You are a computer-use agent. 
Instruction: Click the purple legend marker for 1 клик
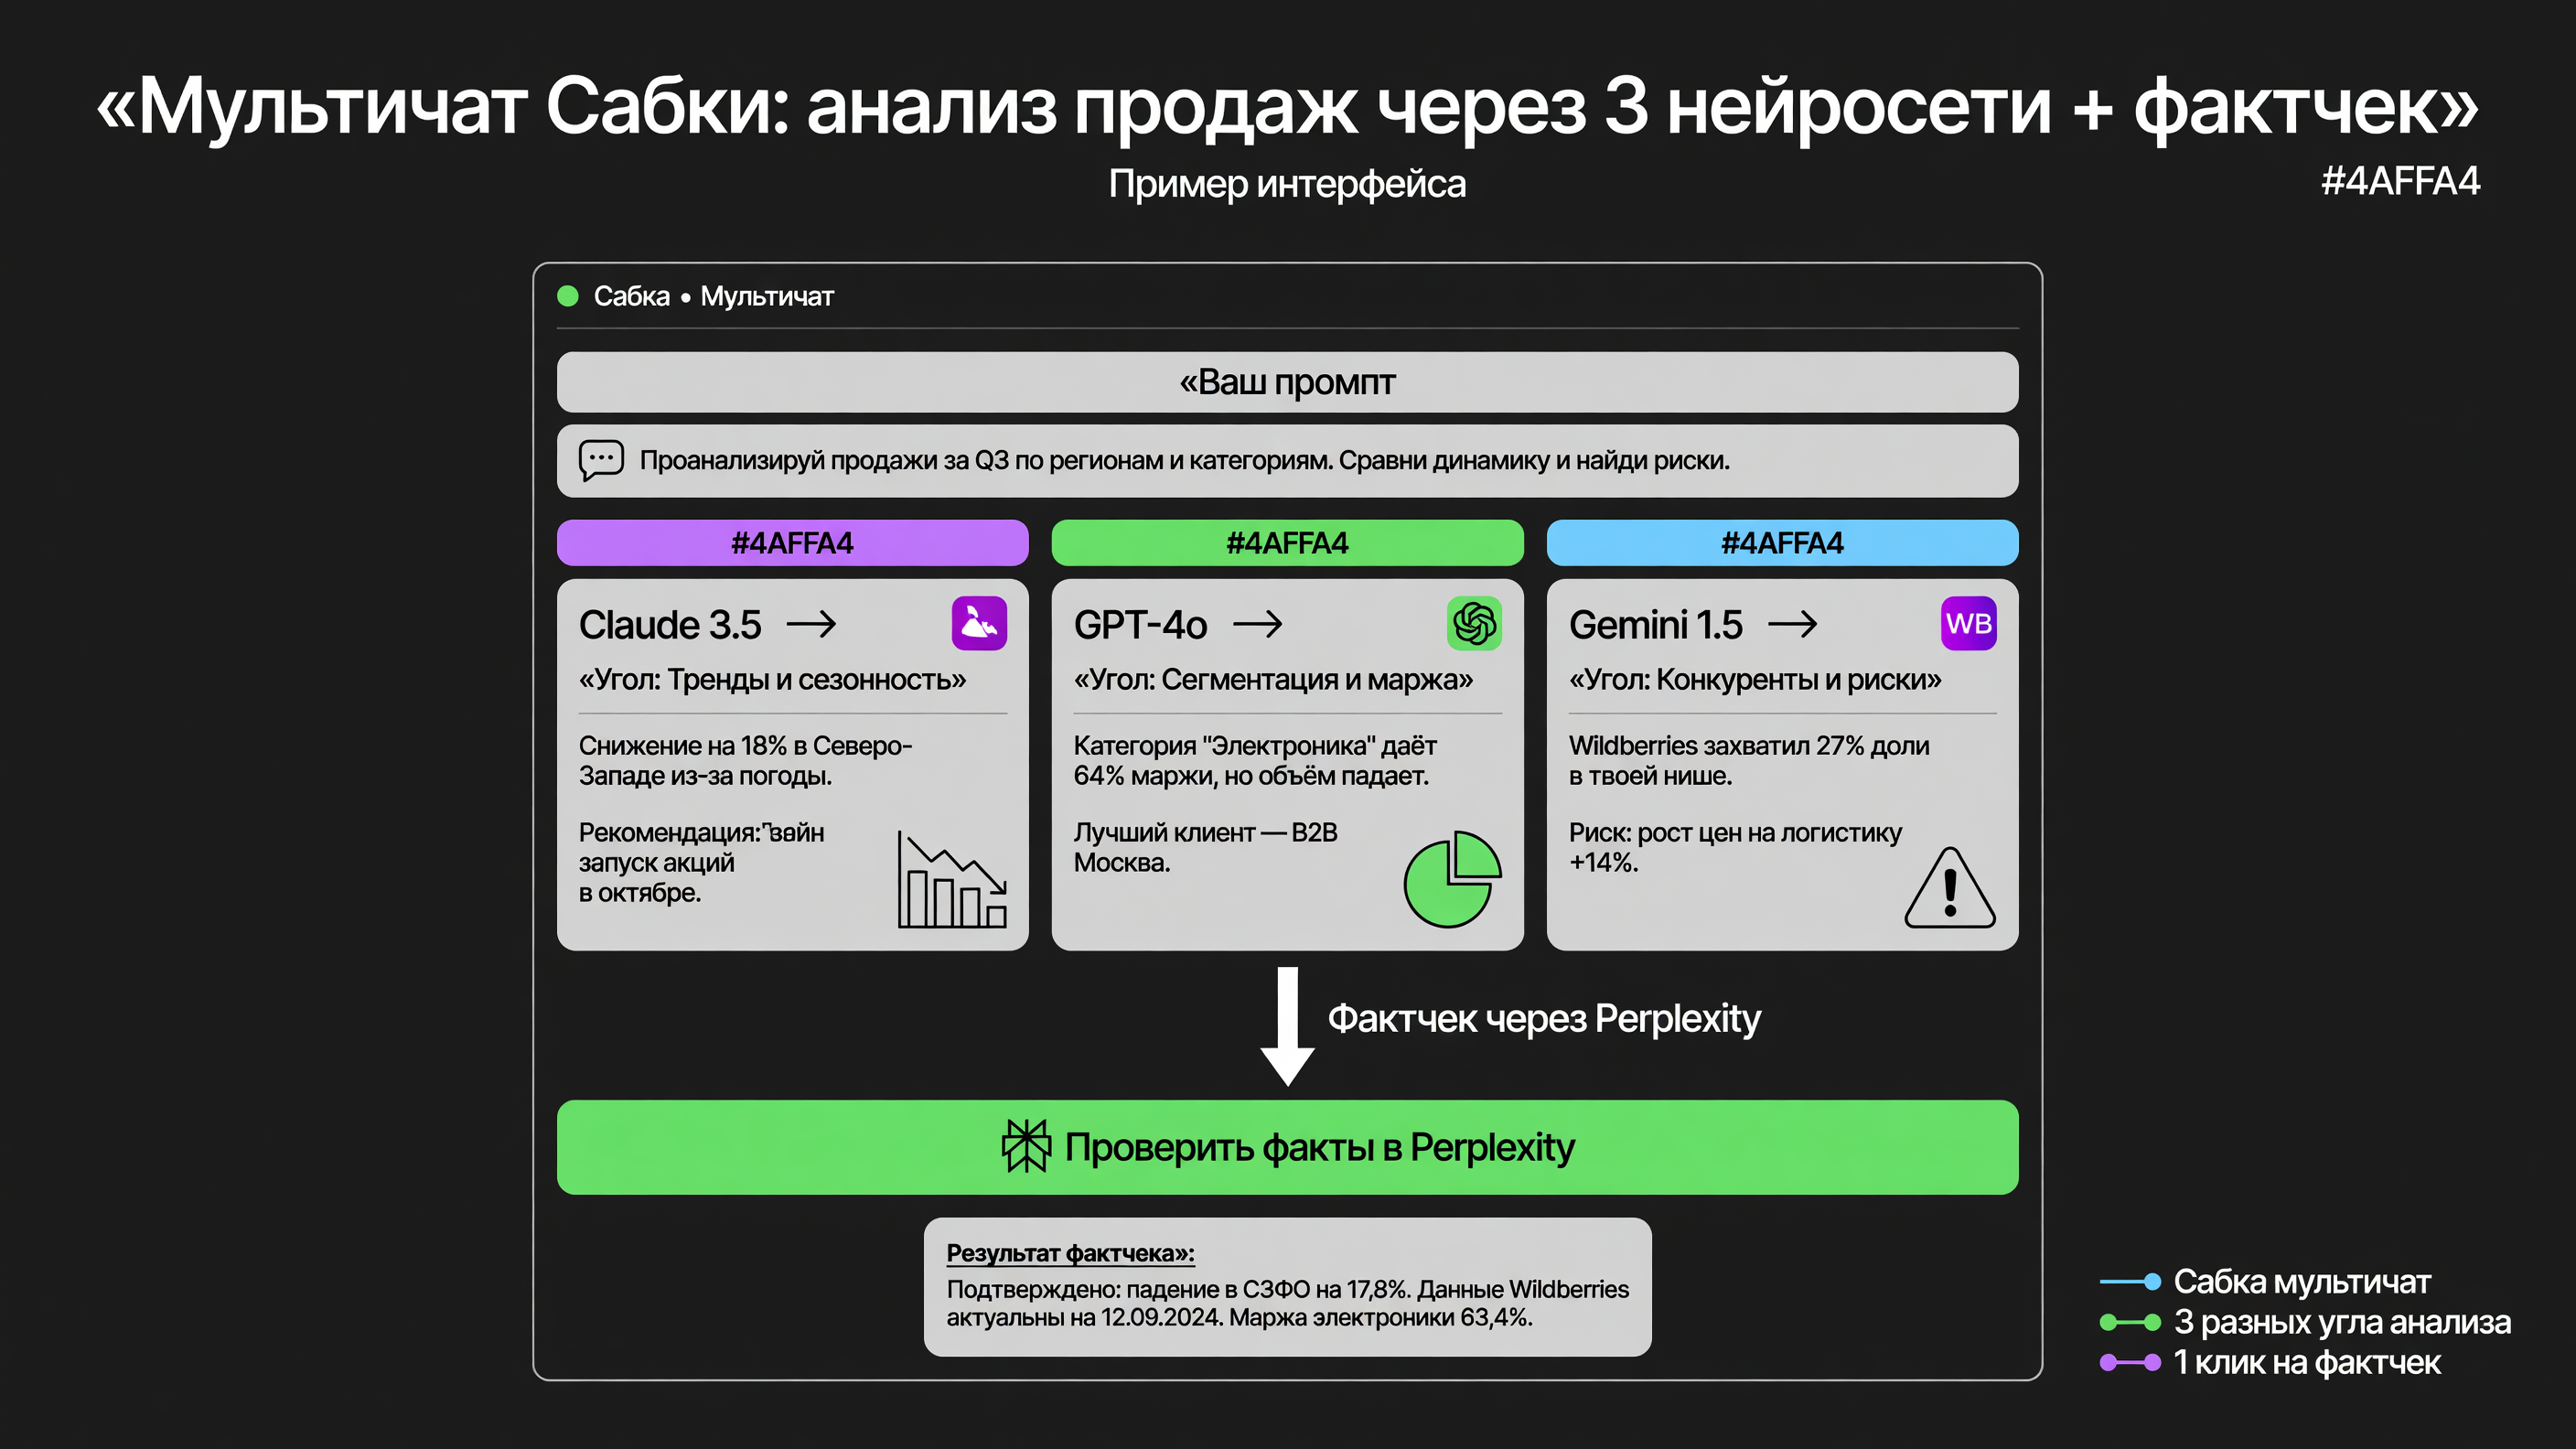click(2130, 1362)
